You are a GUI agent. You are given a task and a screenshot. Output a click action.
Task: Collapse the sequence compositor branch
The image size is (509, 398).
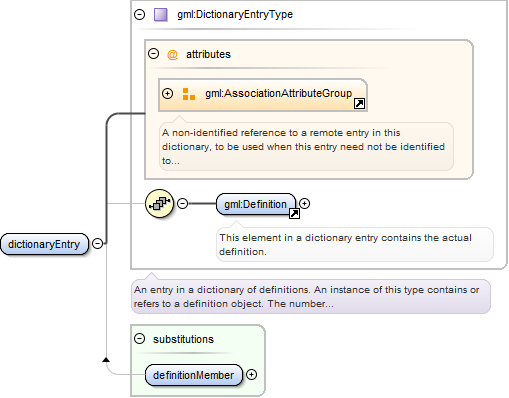[182, 203]
